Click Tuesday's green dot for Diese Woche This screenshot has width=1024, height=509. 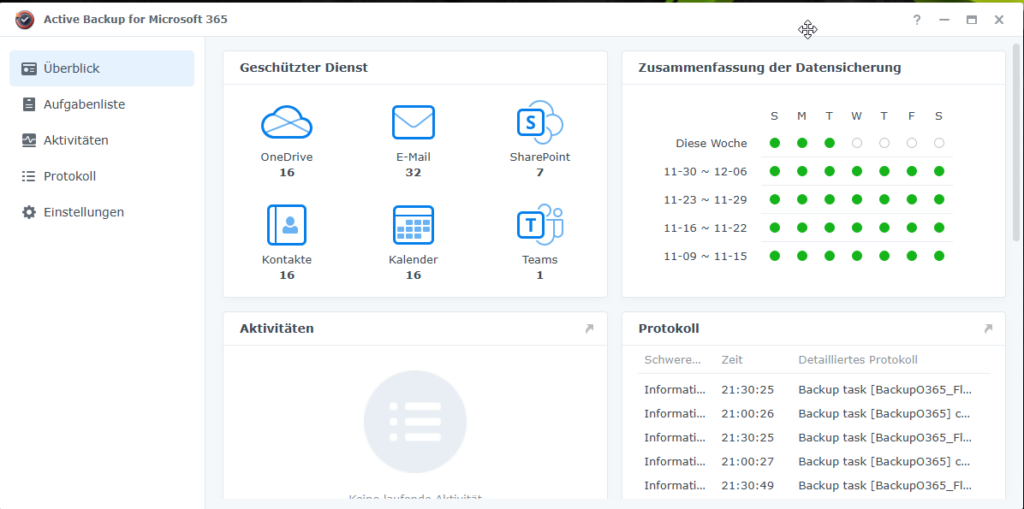(x=829, y=143)
